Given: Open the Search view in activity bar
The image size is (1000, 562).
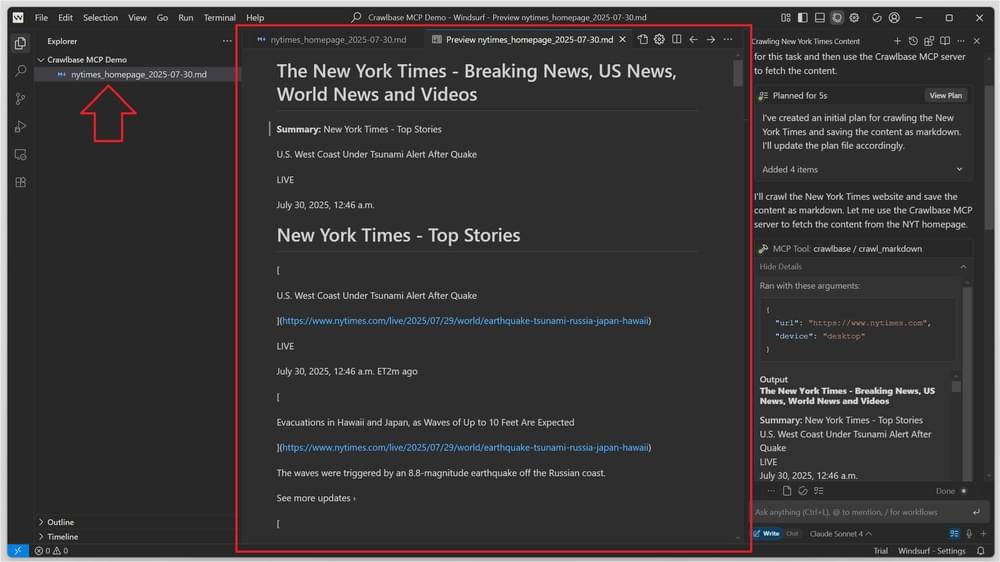Looking at the screenshot, I should [20, 71].
